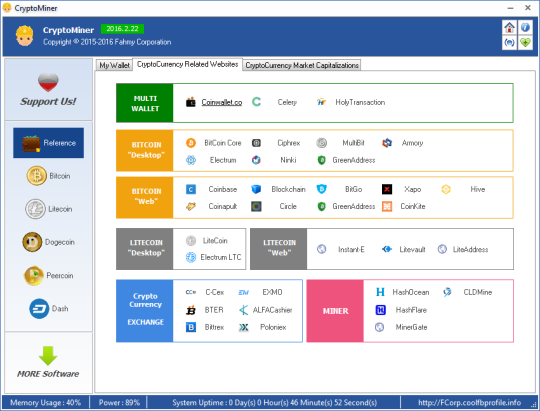540x411 pixels.
Task: Click the HolyTransaction logo icon
Action: 321,102
